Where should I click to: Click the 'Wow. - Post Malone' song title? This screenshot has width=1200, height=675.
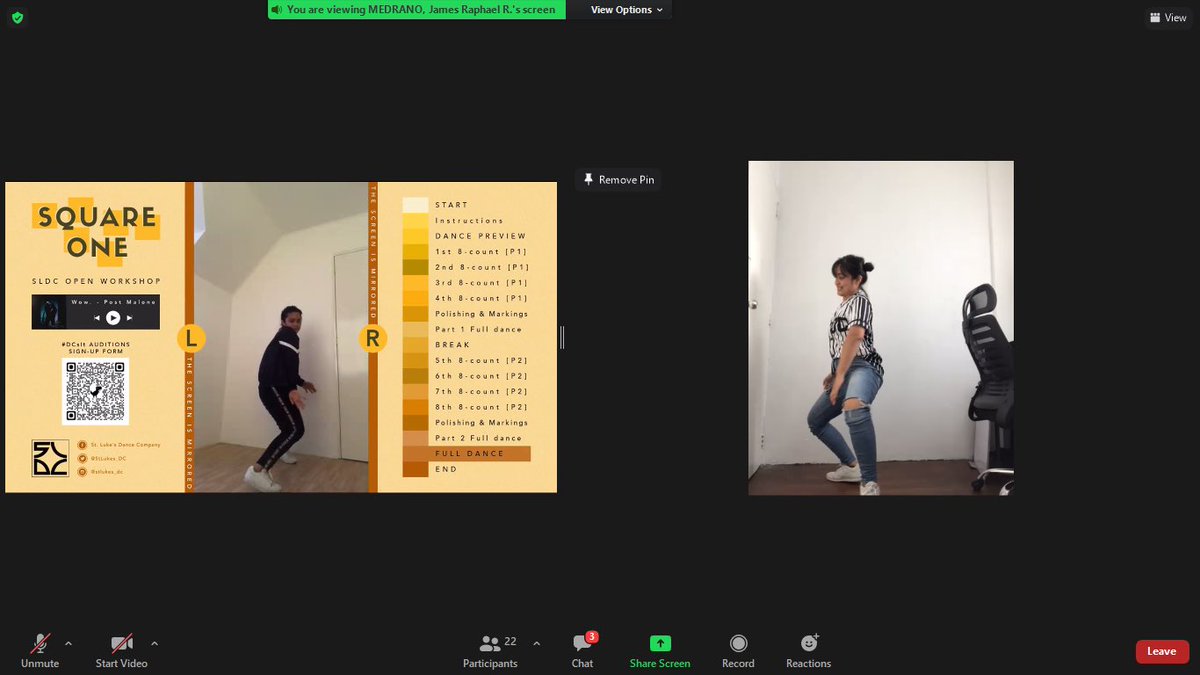point(113,301)
